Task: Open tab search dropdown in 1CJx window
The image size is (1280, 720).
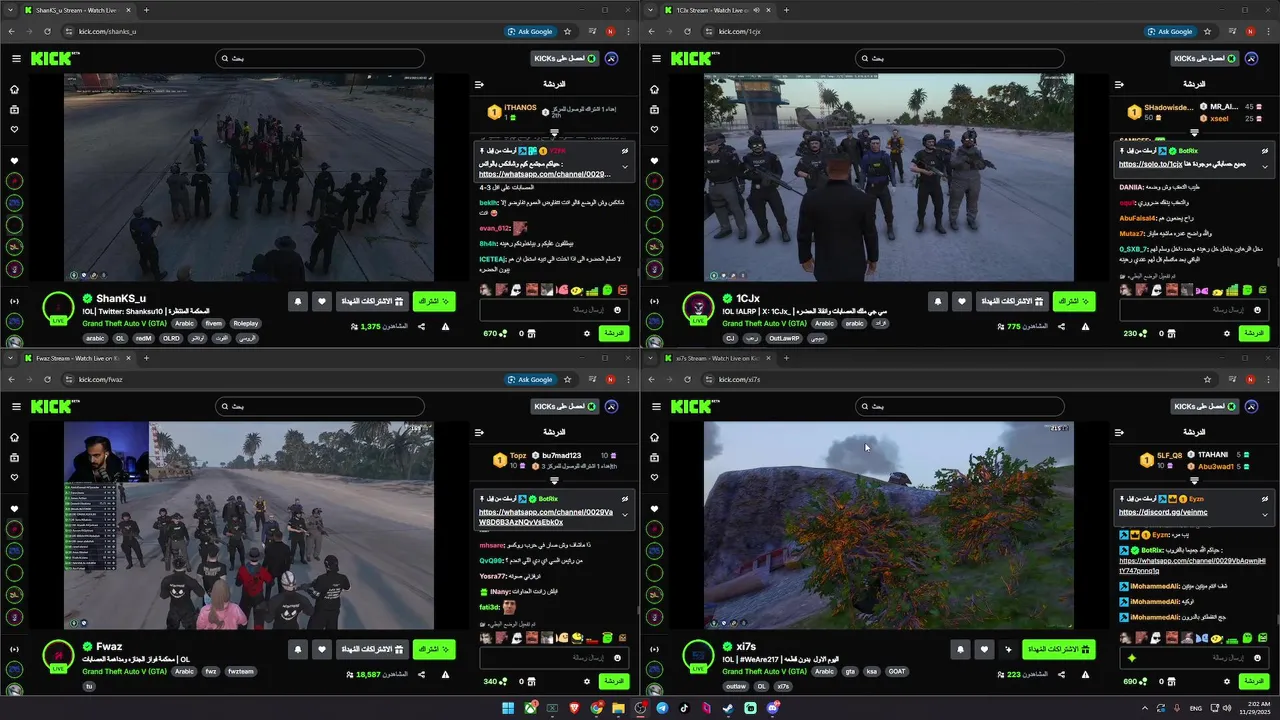Action: pos(652,10)
